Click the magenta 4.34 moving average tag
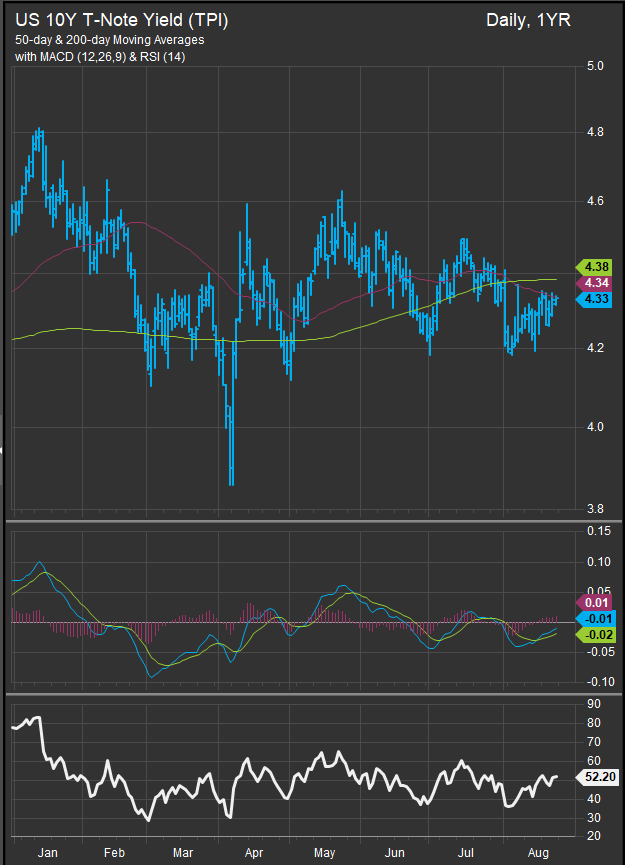 pyautogui.click(x=594, y=284)
